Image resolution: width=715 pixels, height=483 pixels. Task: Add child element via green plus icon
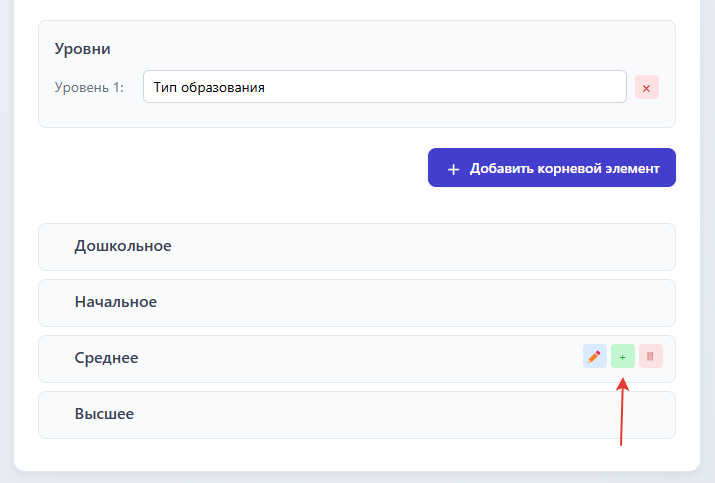(623, 356)
